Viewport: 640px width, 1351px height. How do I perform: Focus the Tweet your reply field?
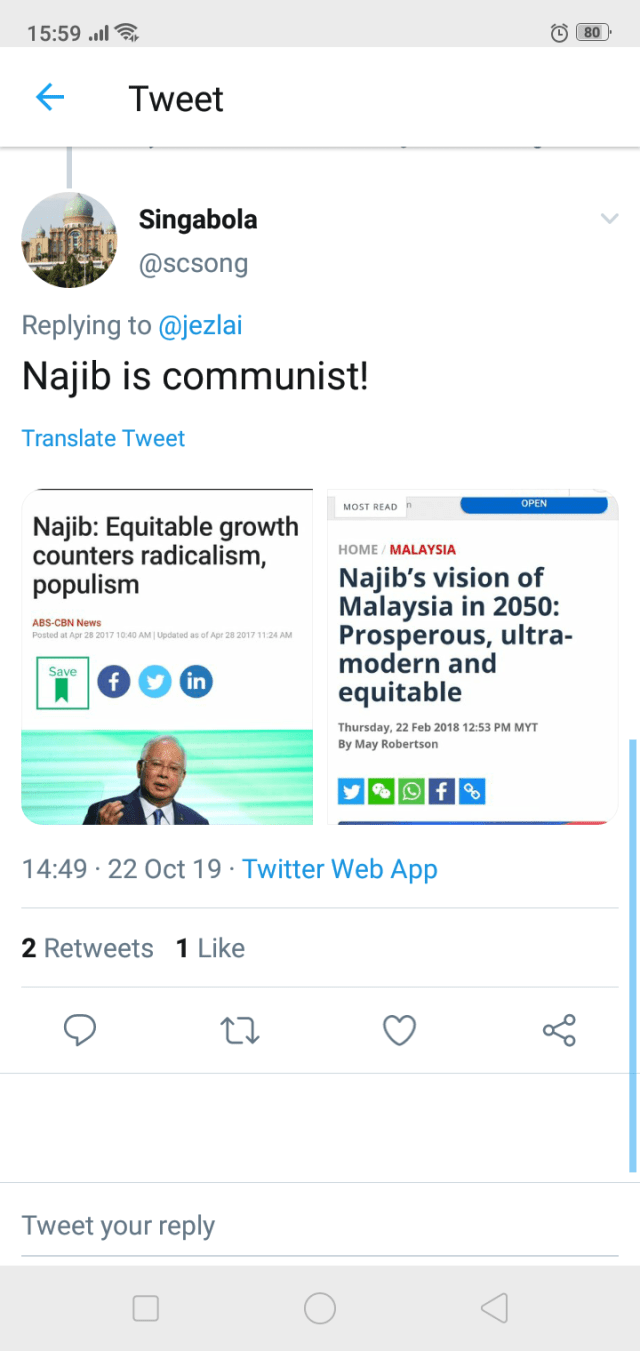click(x=320, y=1226)
